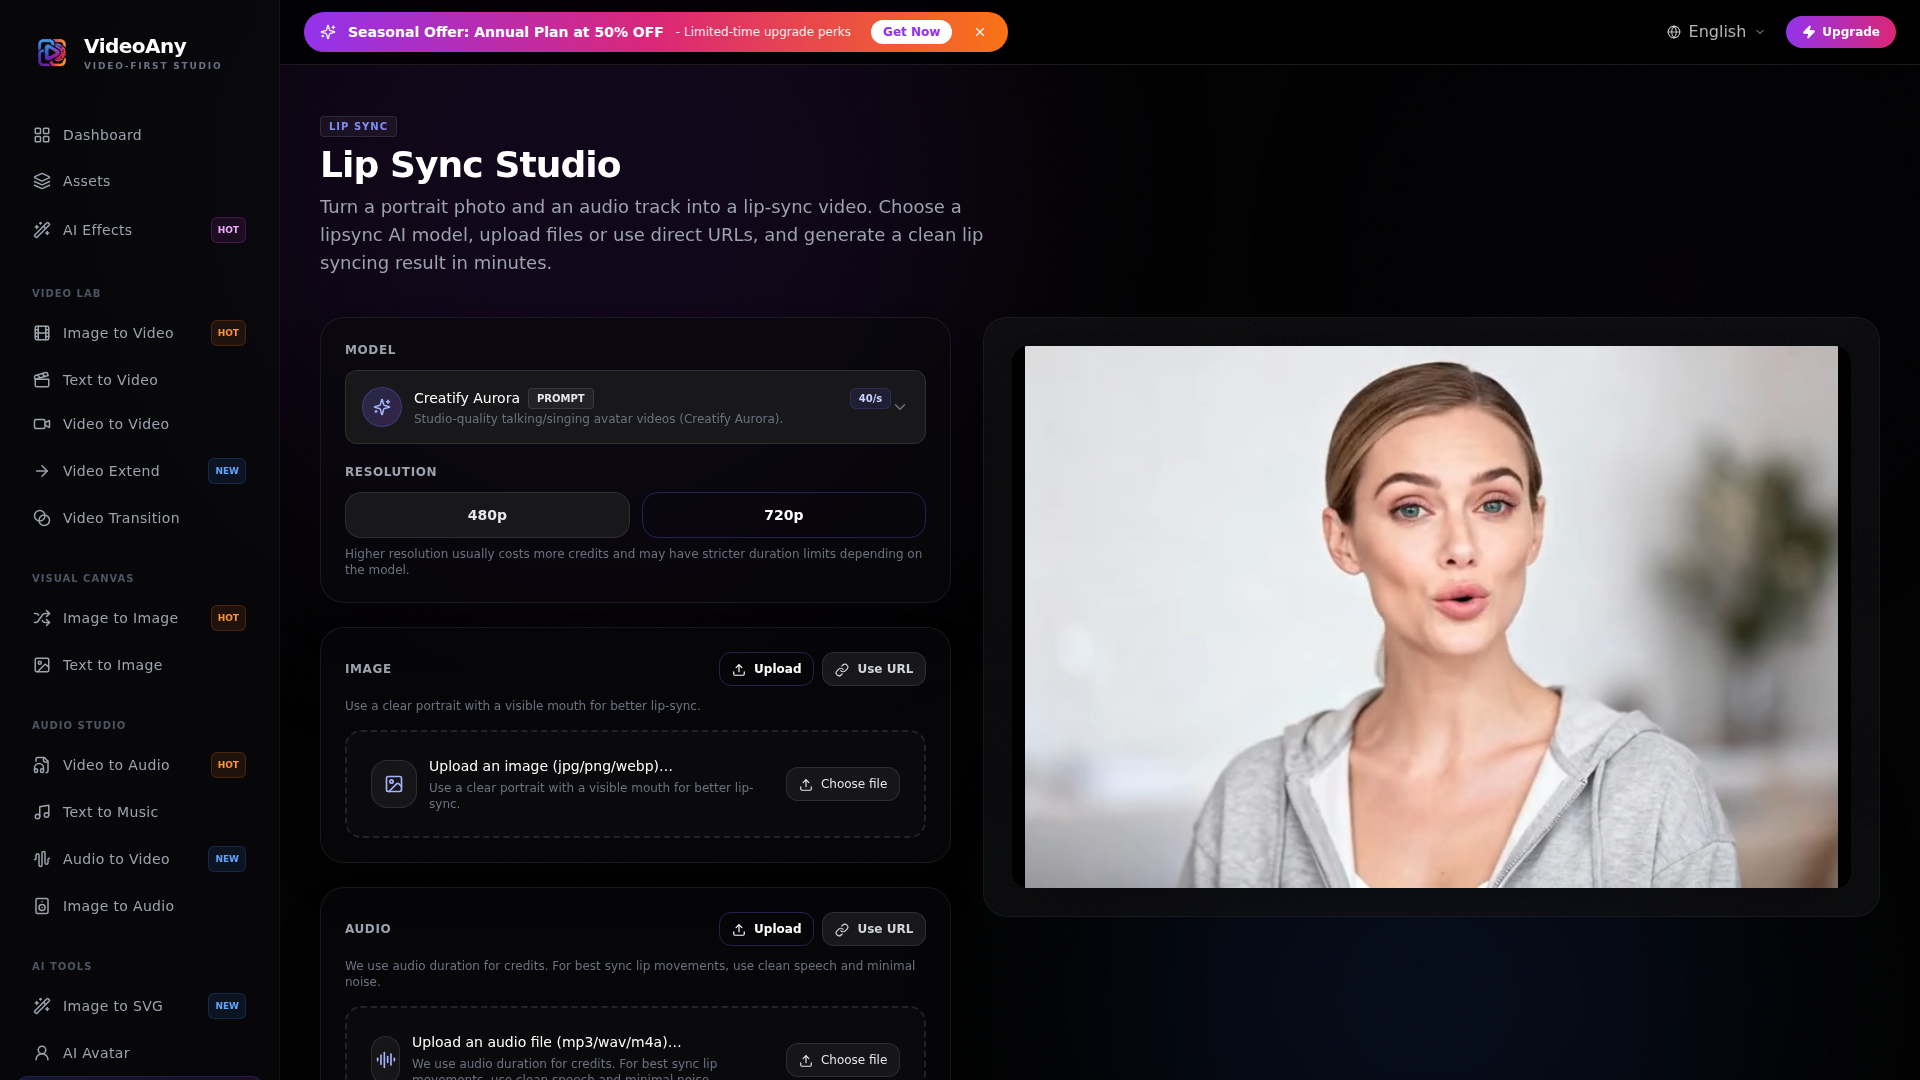The image size is (1920, 1080).
Task: Click the portrait video preview
Action: (1431, 617)
